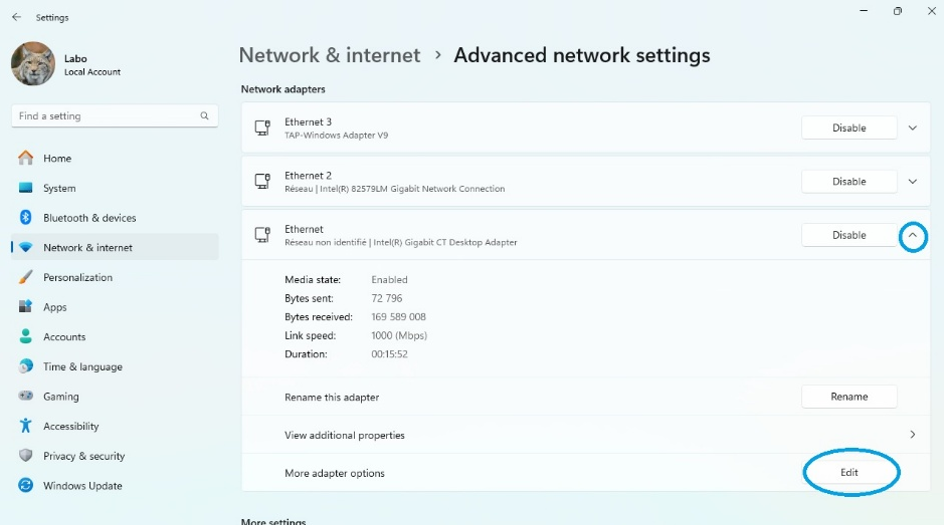Click the search magnifier icon

tap(205, 116)
